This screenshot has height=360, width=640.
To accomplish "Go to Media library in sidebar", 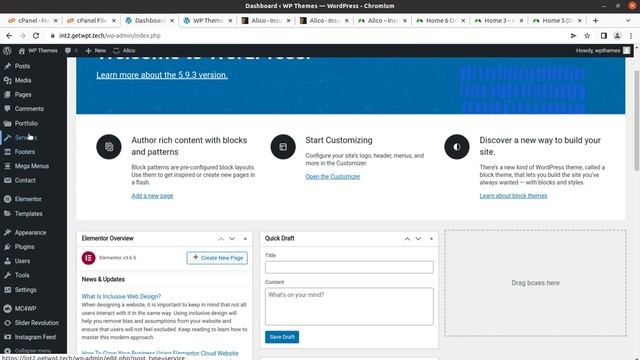I will pos(23,80).
